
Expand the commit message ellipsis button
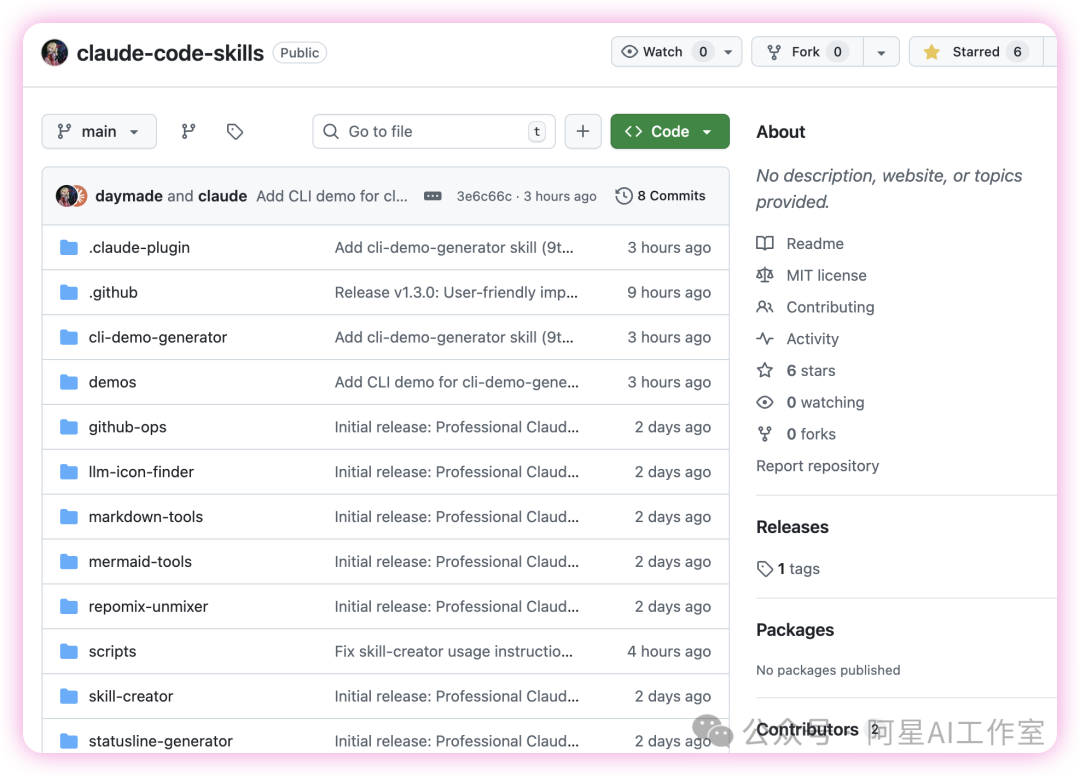433,196
